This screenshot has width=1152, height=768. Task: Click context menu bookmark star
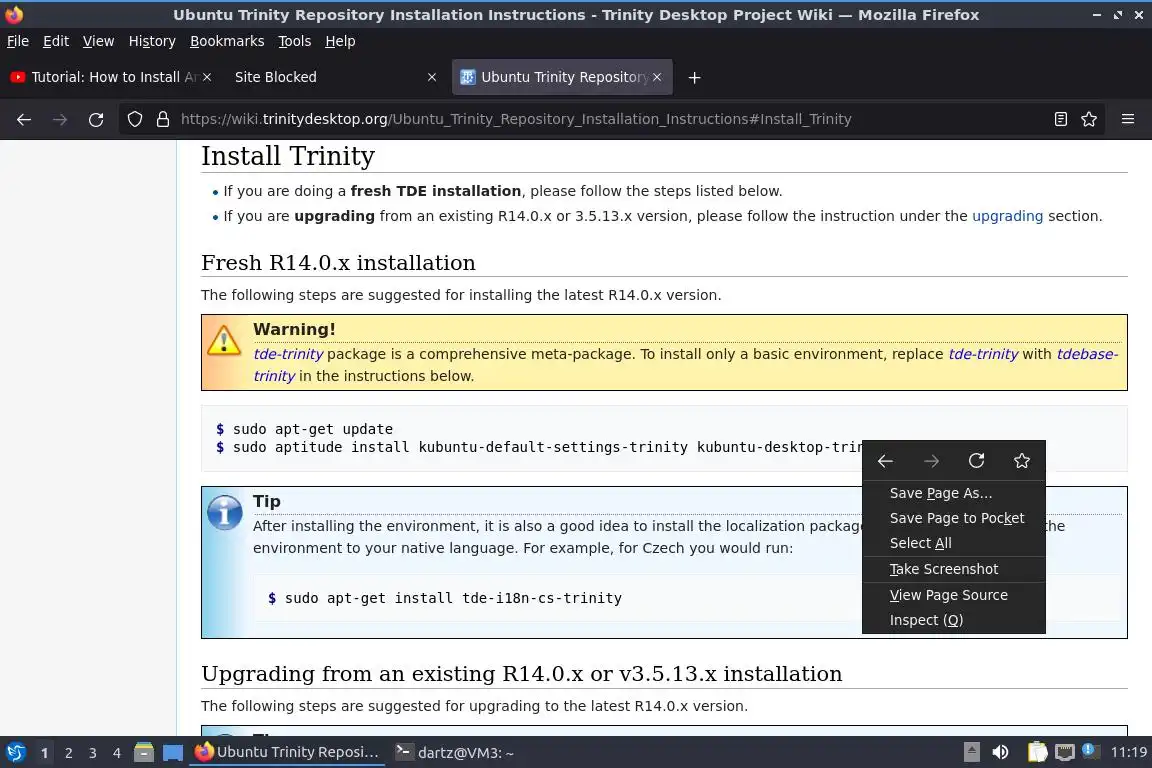pos(1022,461)
